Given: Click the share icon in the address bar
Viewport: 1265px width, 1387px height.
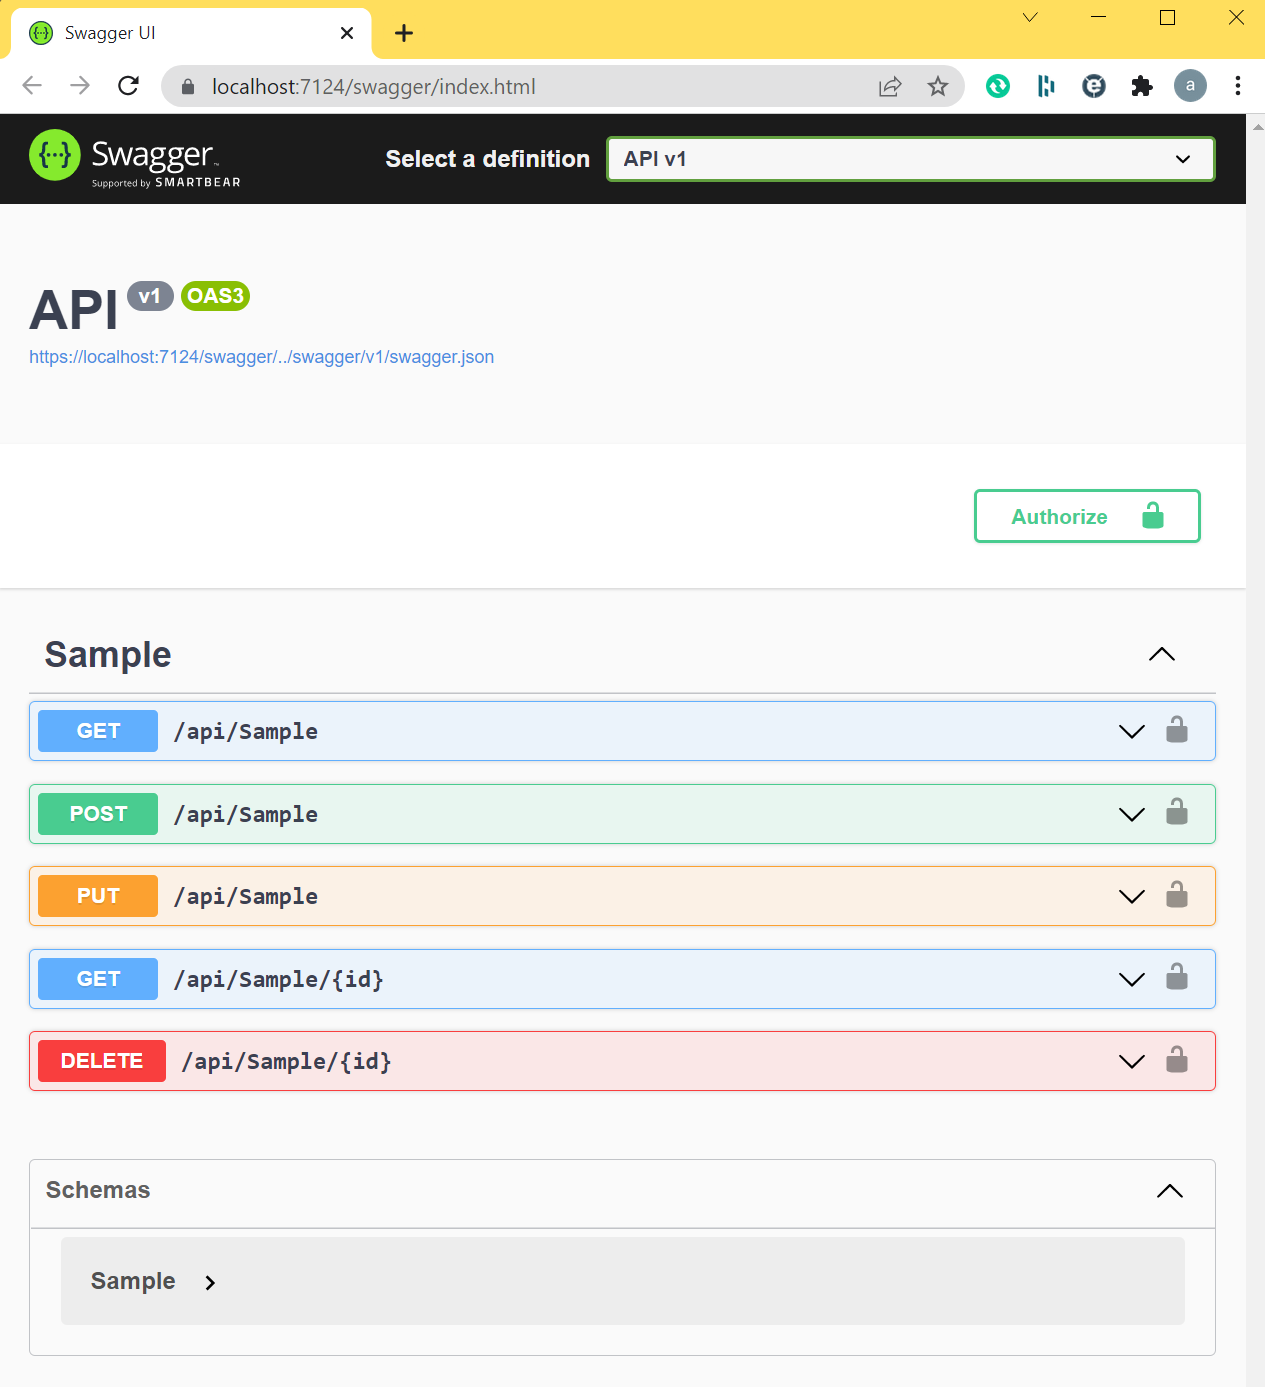Looking at the screenshot, I should click(x=889, y=86).
